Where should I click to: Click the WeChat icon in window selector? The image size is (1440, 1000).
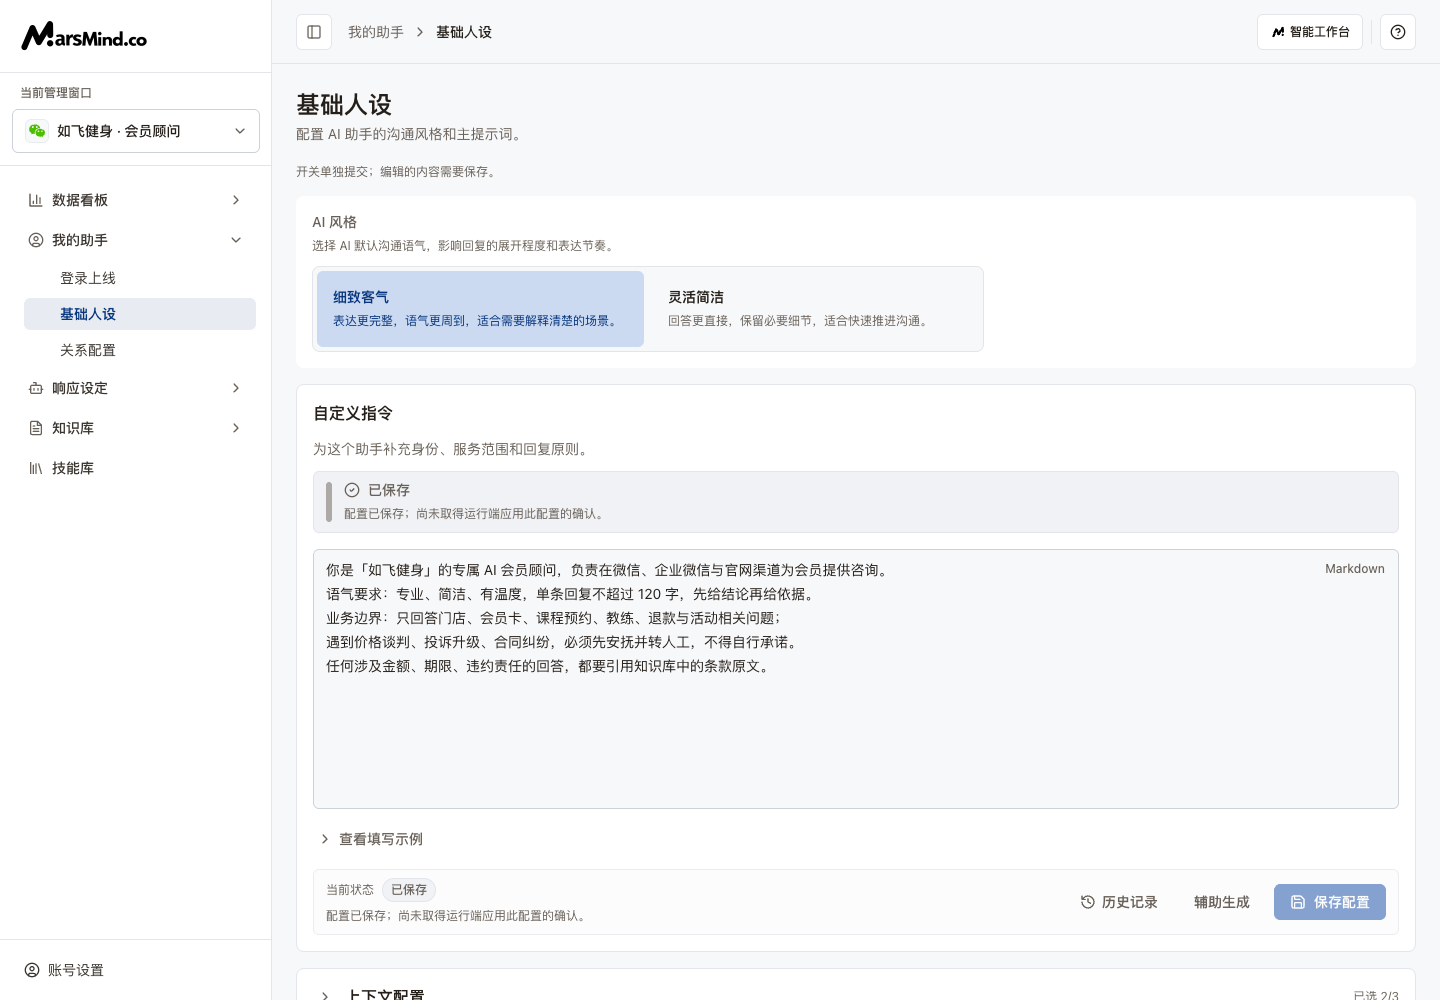37,131
